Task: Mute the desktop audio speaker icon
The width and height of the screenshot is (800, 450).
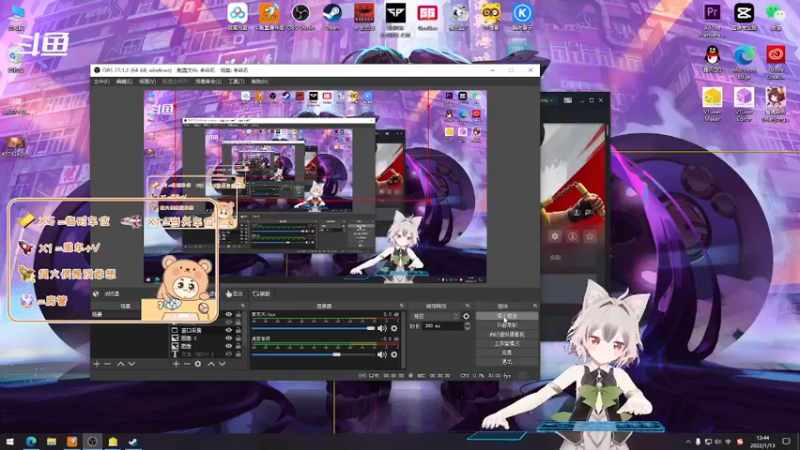Action: point(382,354)
